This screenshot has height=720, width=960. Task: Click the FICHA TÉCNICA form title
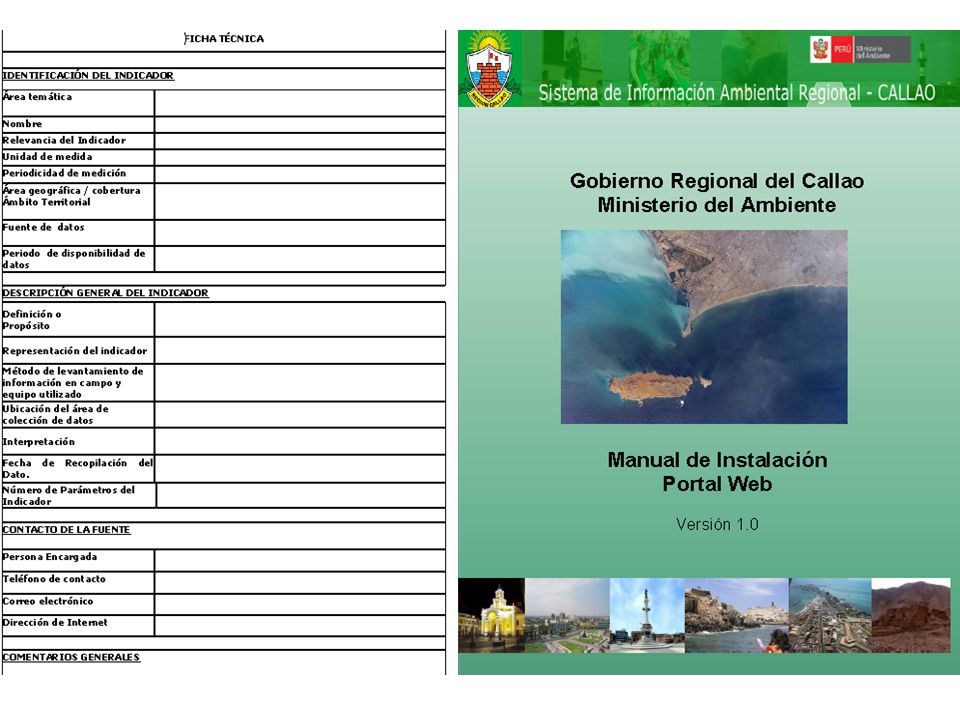[x=224, y=39]
